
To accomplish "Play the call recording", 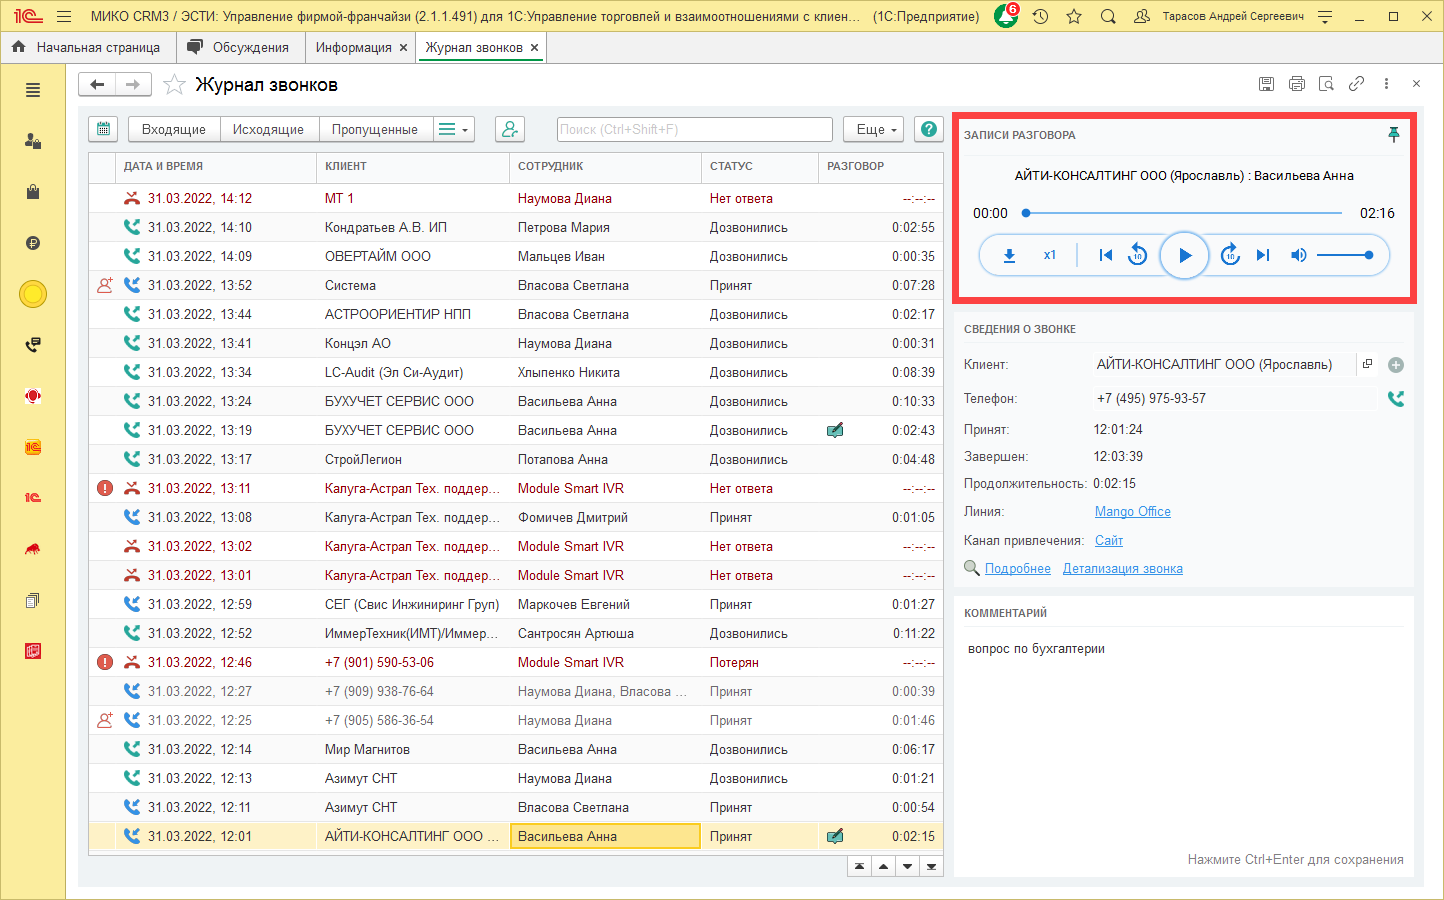I will pyautogui.click(x=1184, y=255).
